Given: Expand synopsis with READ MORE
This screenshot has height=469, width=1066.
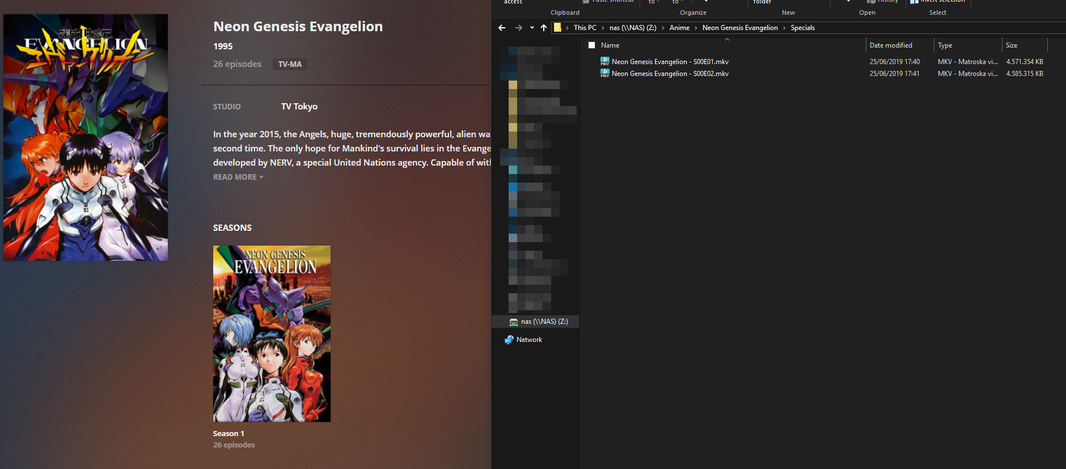Looking at the screenshot, I should coord(238,177).
